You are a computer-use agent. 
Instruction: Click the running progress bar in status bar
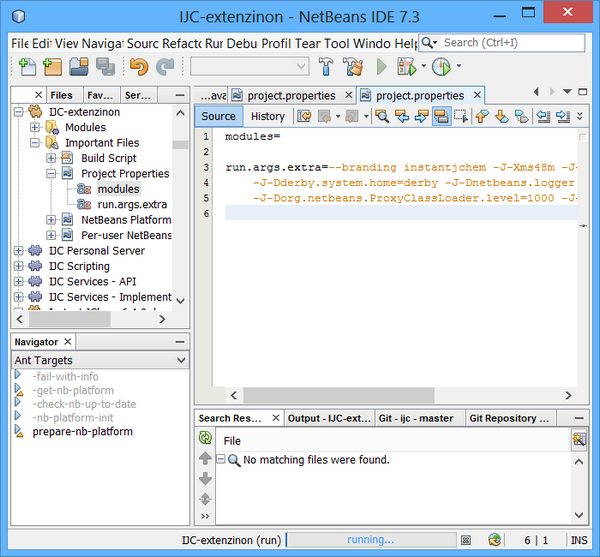pos(370,540)
